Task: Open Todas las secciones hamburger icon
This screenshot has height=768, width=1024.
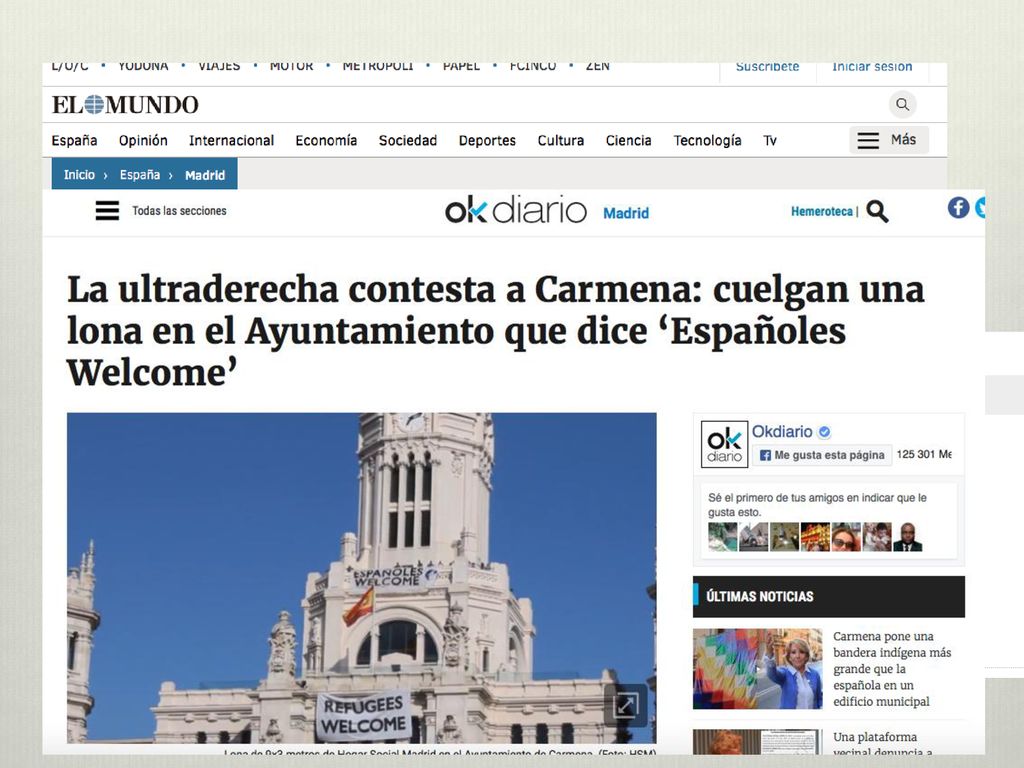Action: [107, 210]
